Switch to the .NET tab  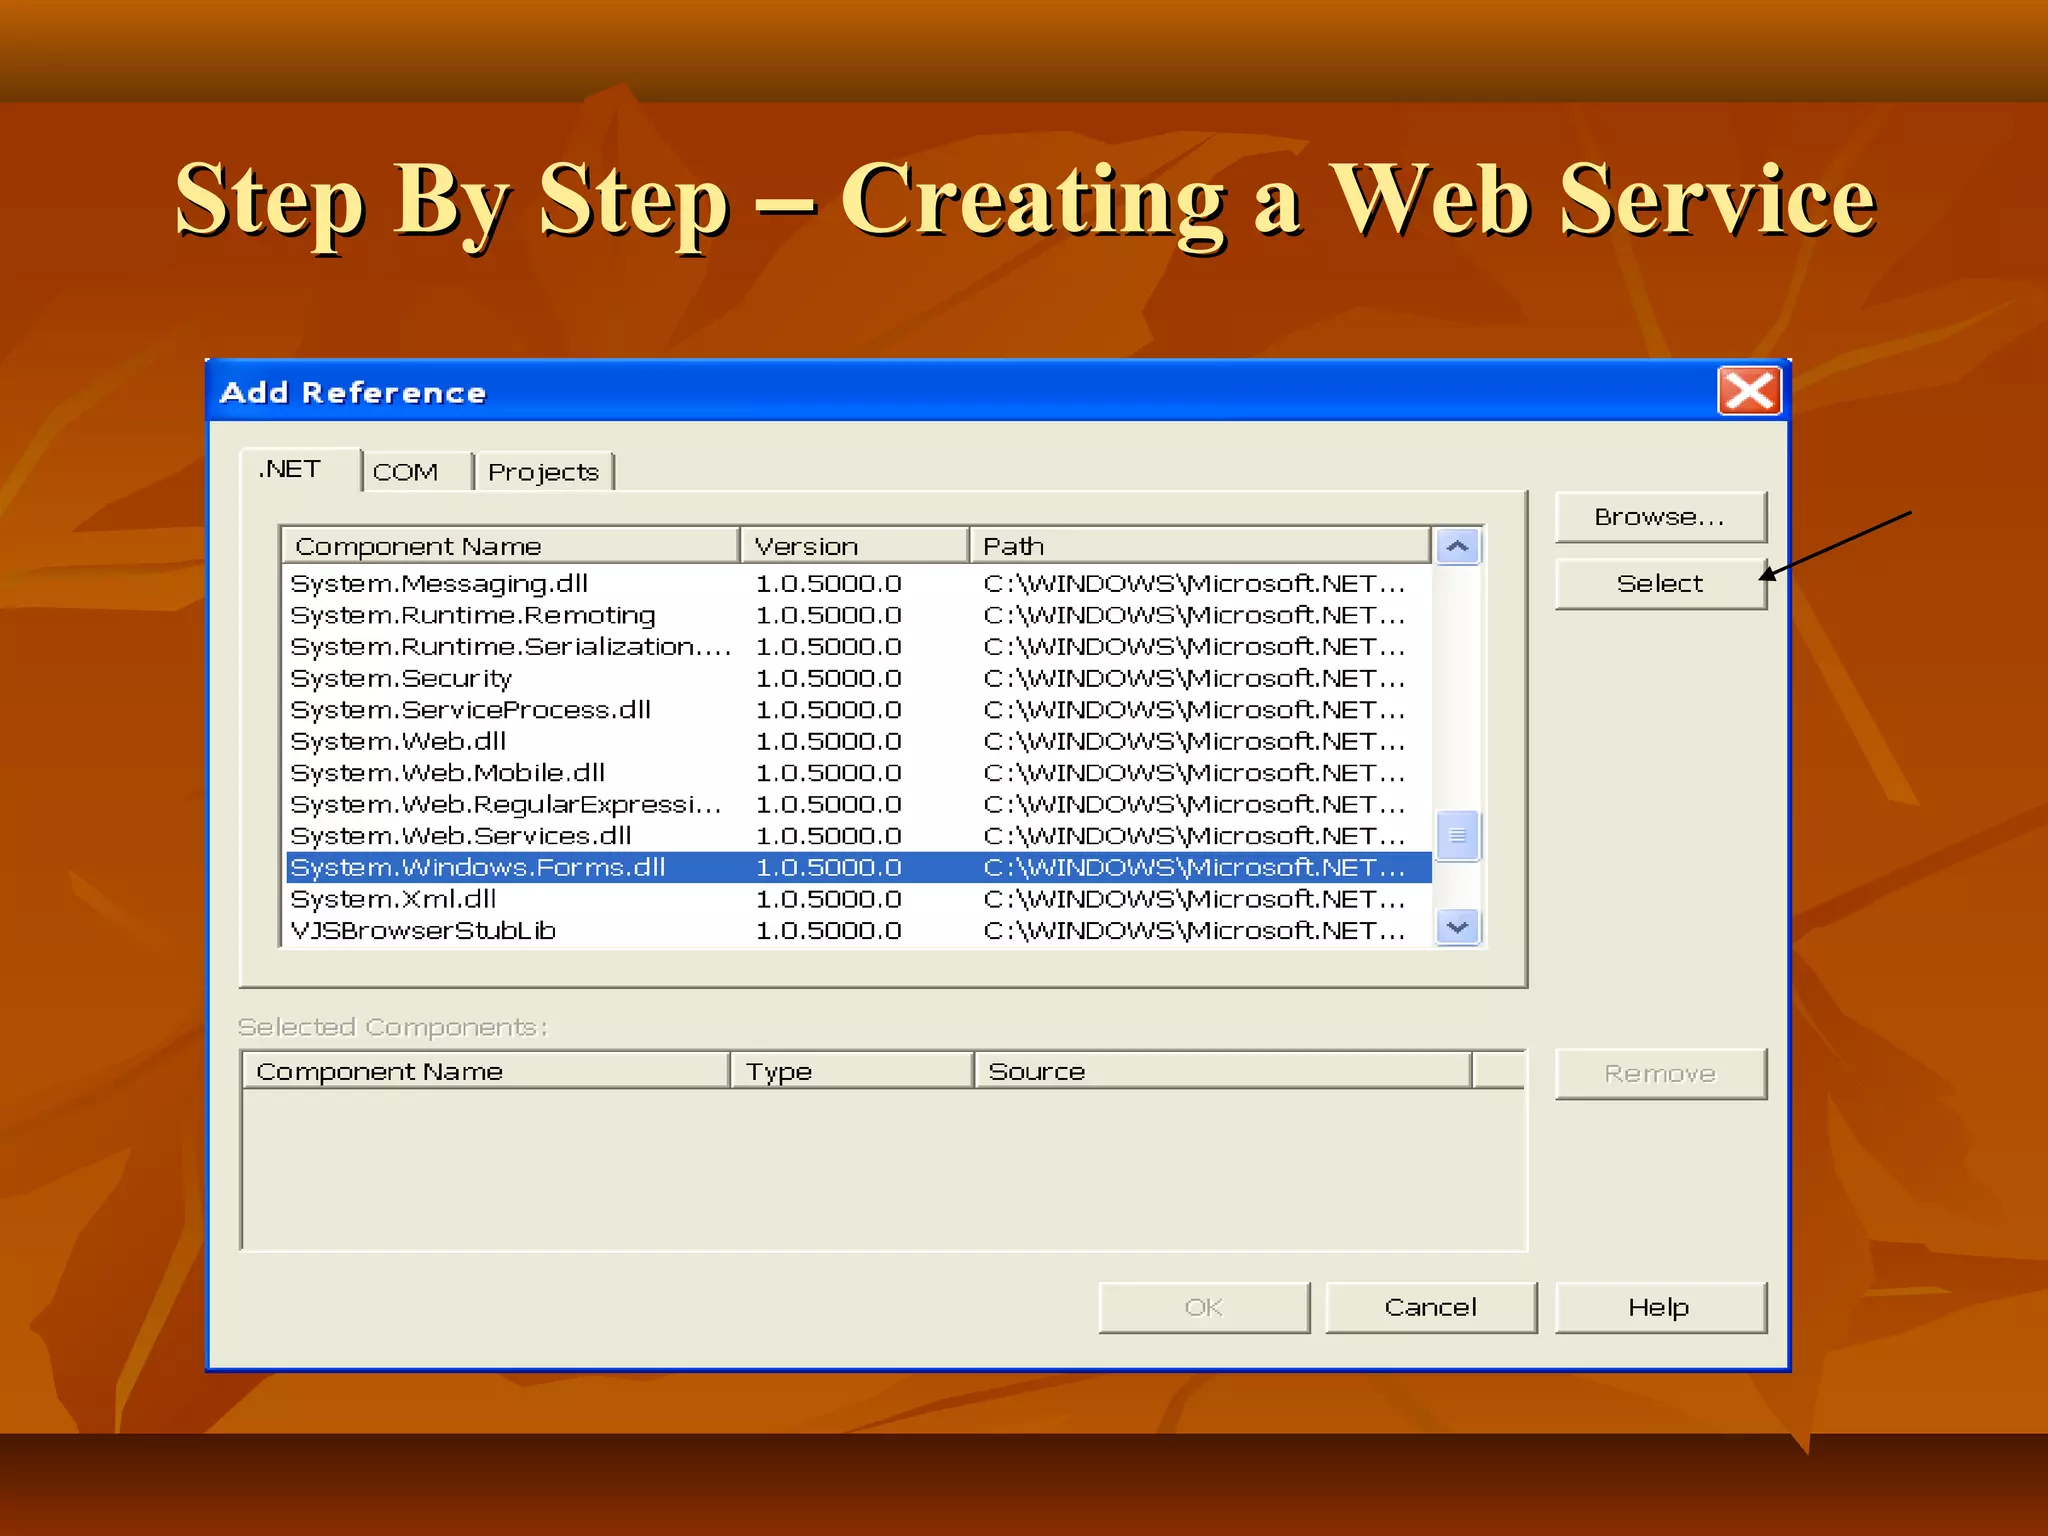click(x=299, y=469)
